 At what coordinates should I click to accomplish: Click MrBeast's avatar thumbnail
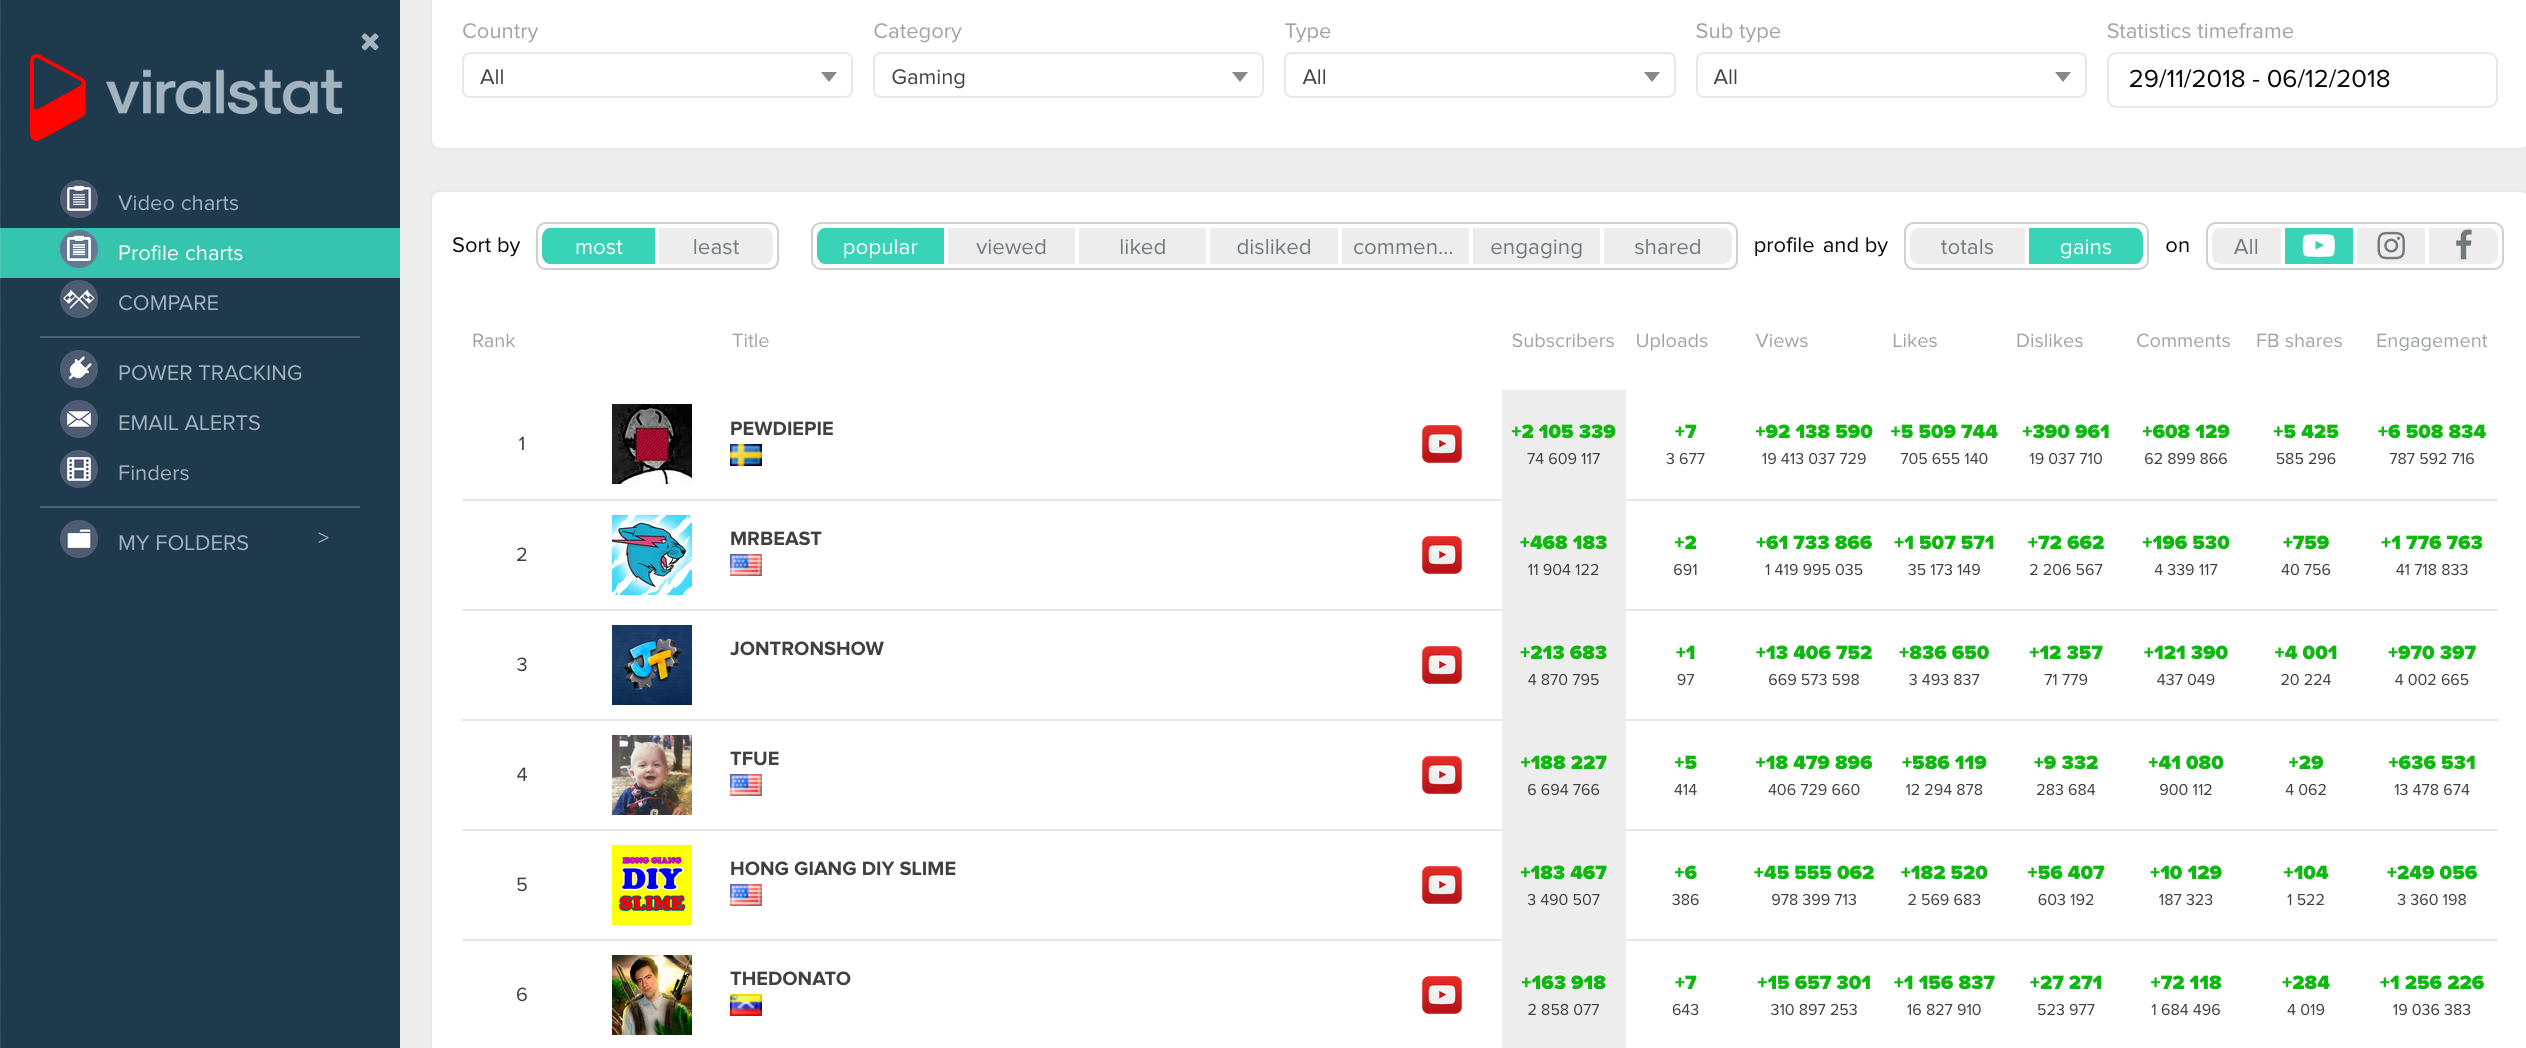pyautogui.click(x=652, y=555)
